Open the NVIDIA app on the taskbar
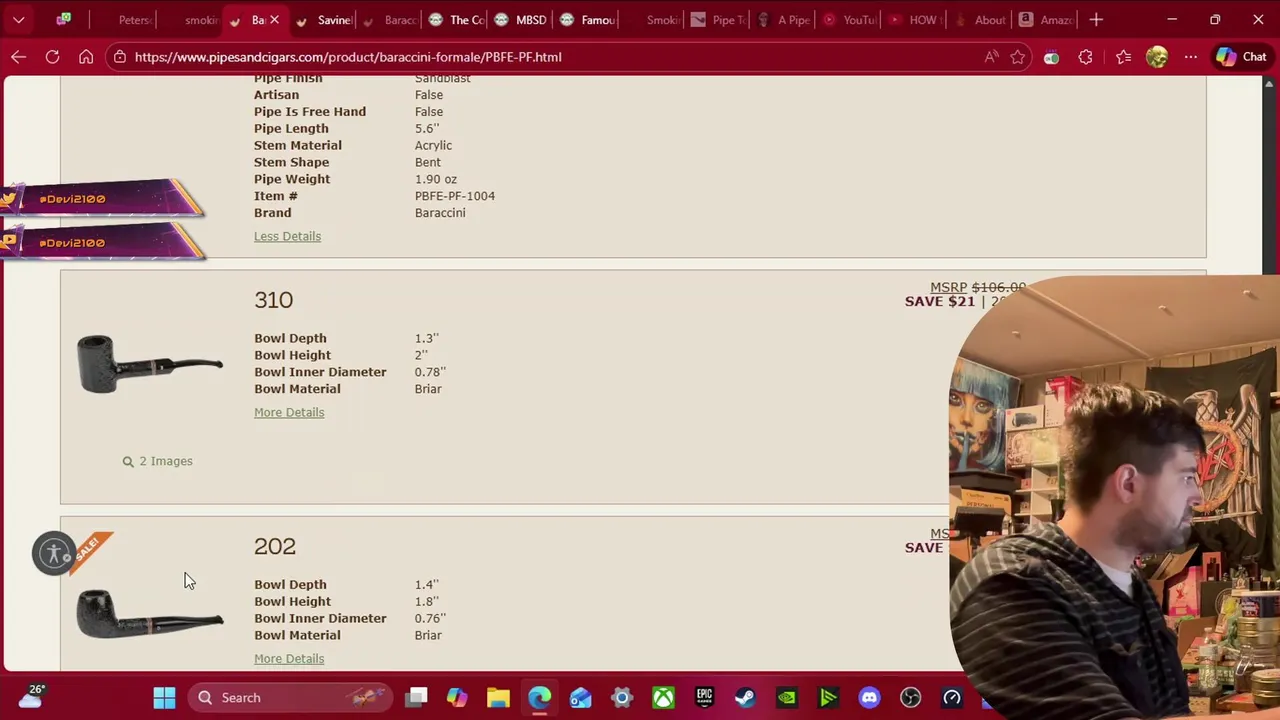The image size is (1280, 720). (787, 697)
